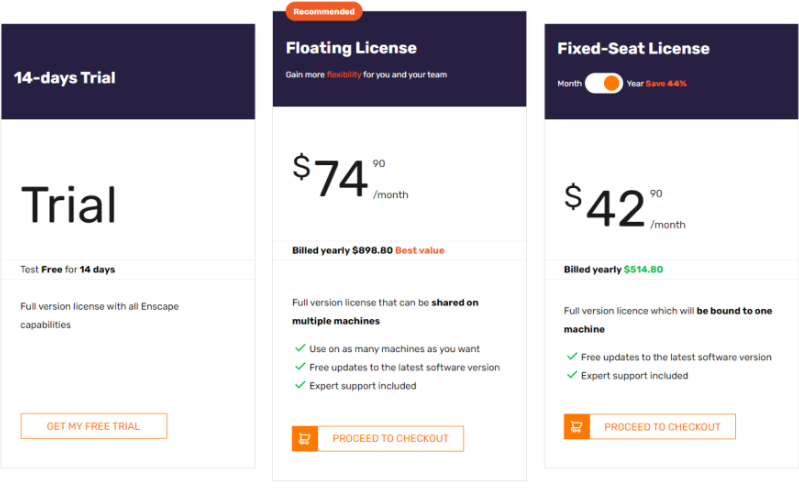This screenshot has width=799, height=492.
Task: Click the Floating License 'Expert support' checkmark
Action: pyautogui.click(x=300, y=385)
